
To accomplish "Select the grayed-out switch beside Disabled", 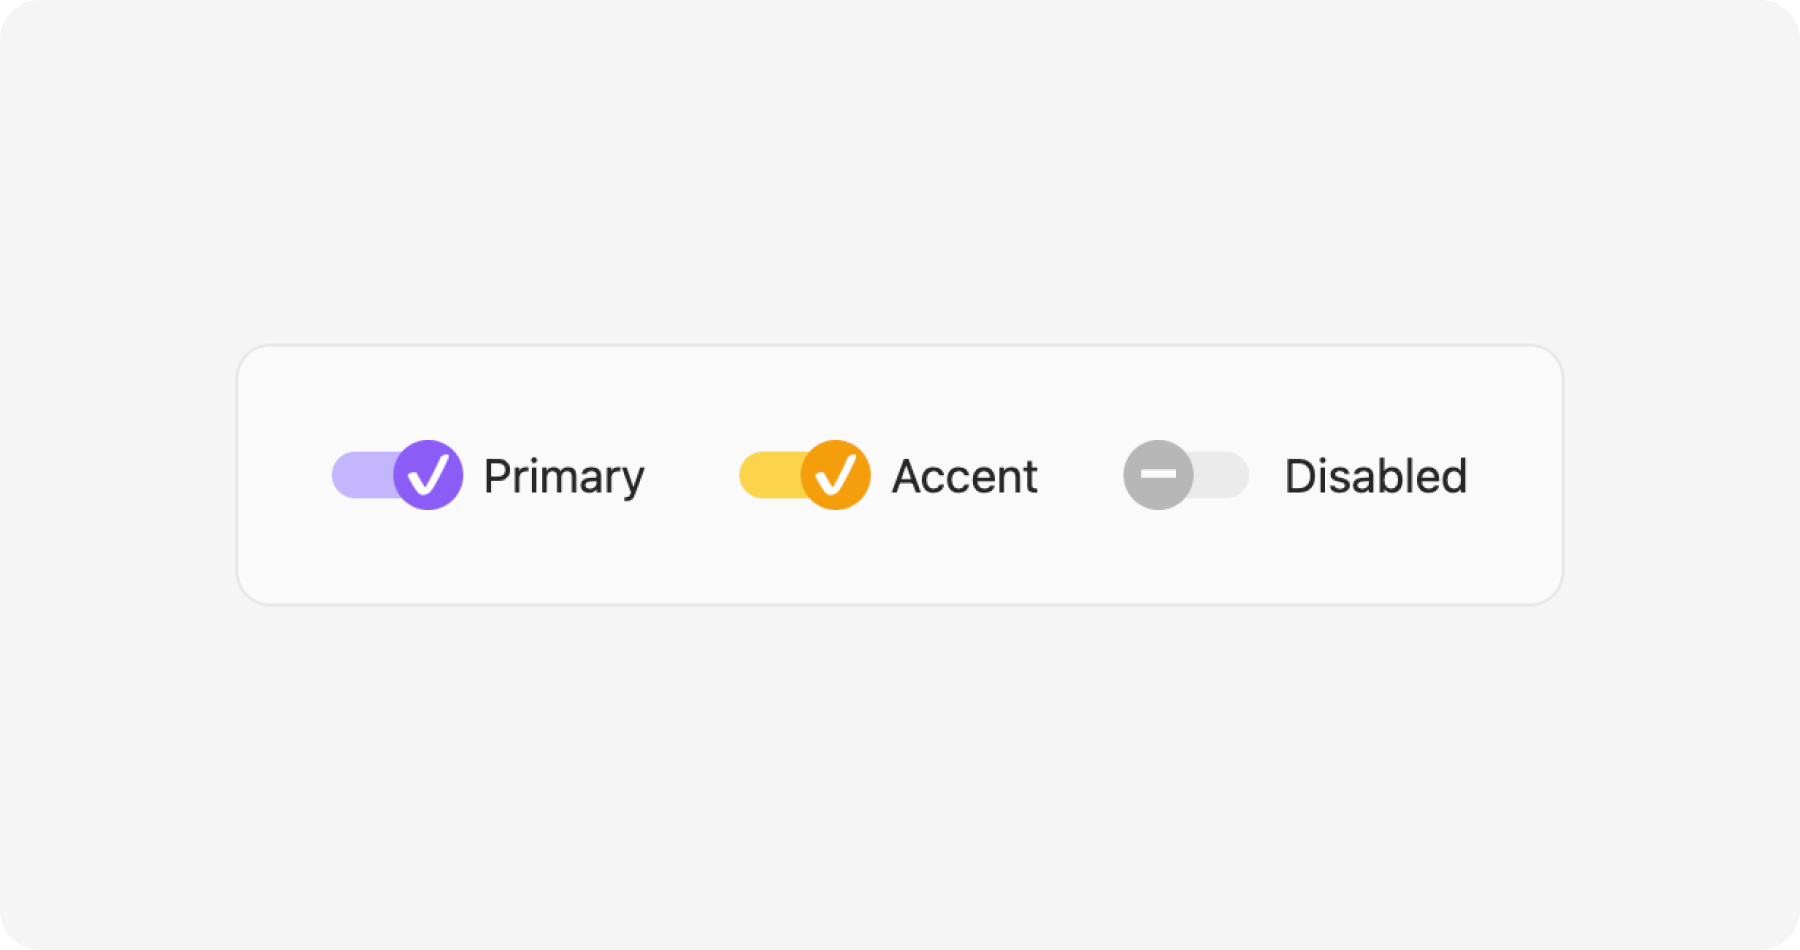I will coord(1186,475).
